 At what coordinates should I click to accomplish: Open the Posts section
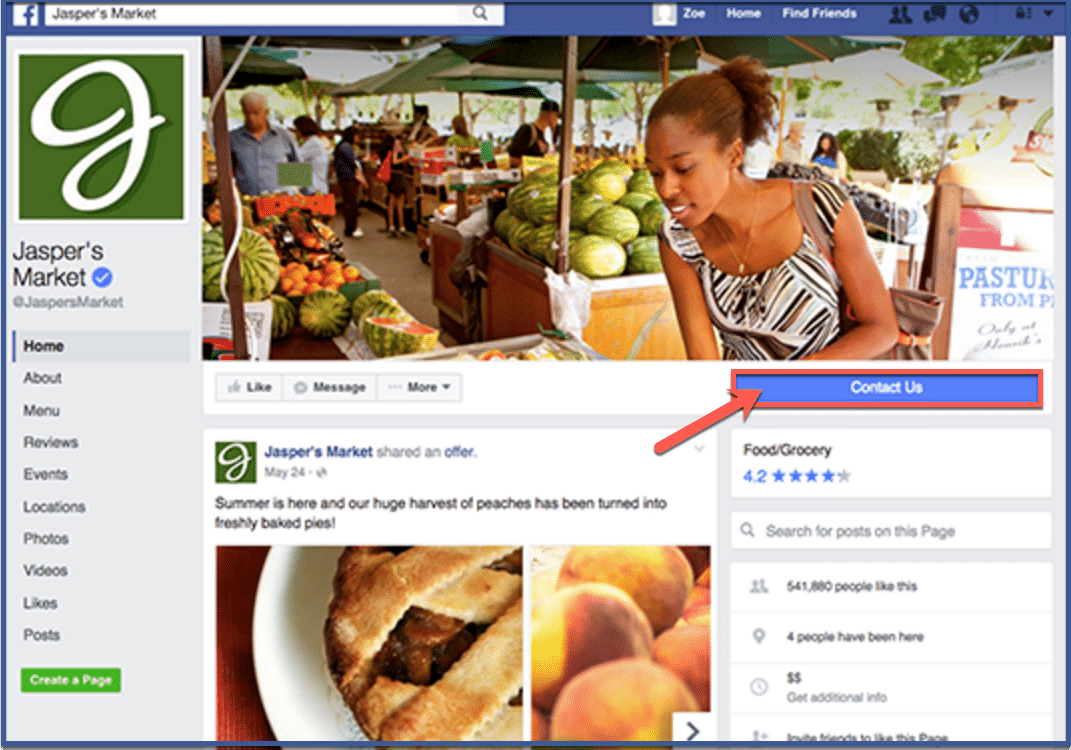(x=42, y=635)
